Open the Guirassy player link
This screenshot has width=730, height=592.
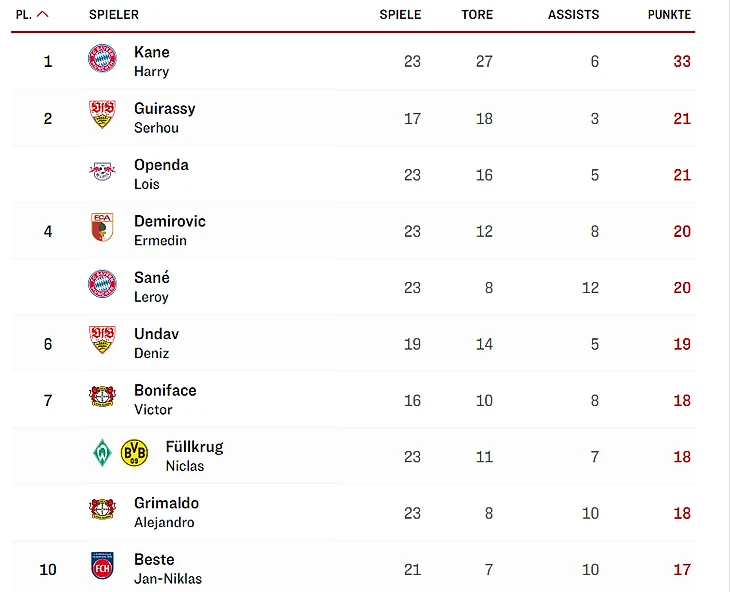(x=164, y=109)
